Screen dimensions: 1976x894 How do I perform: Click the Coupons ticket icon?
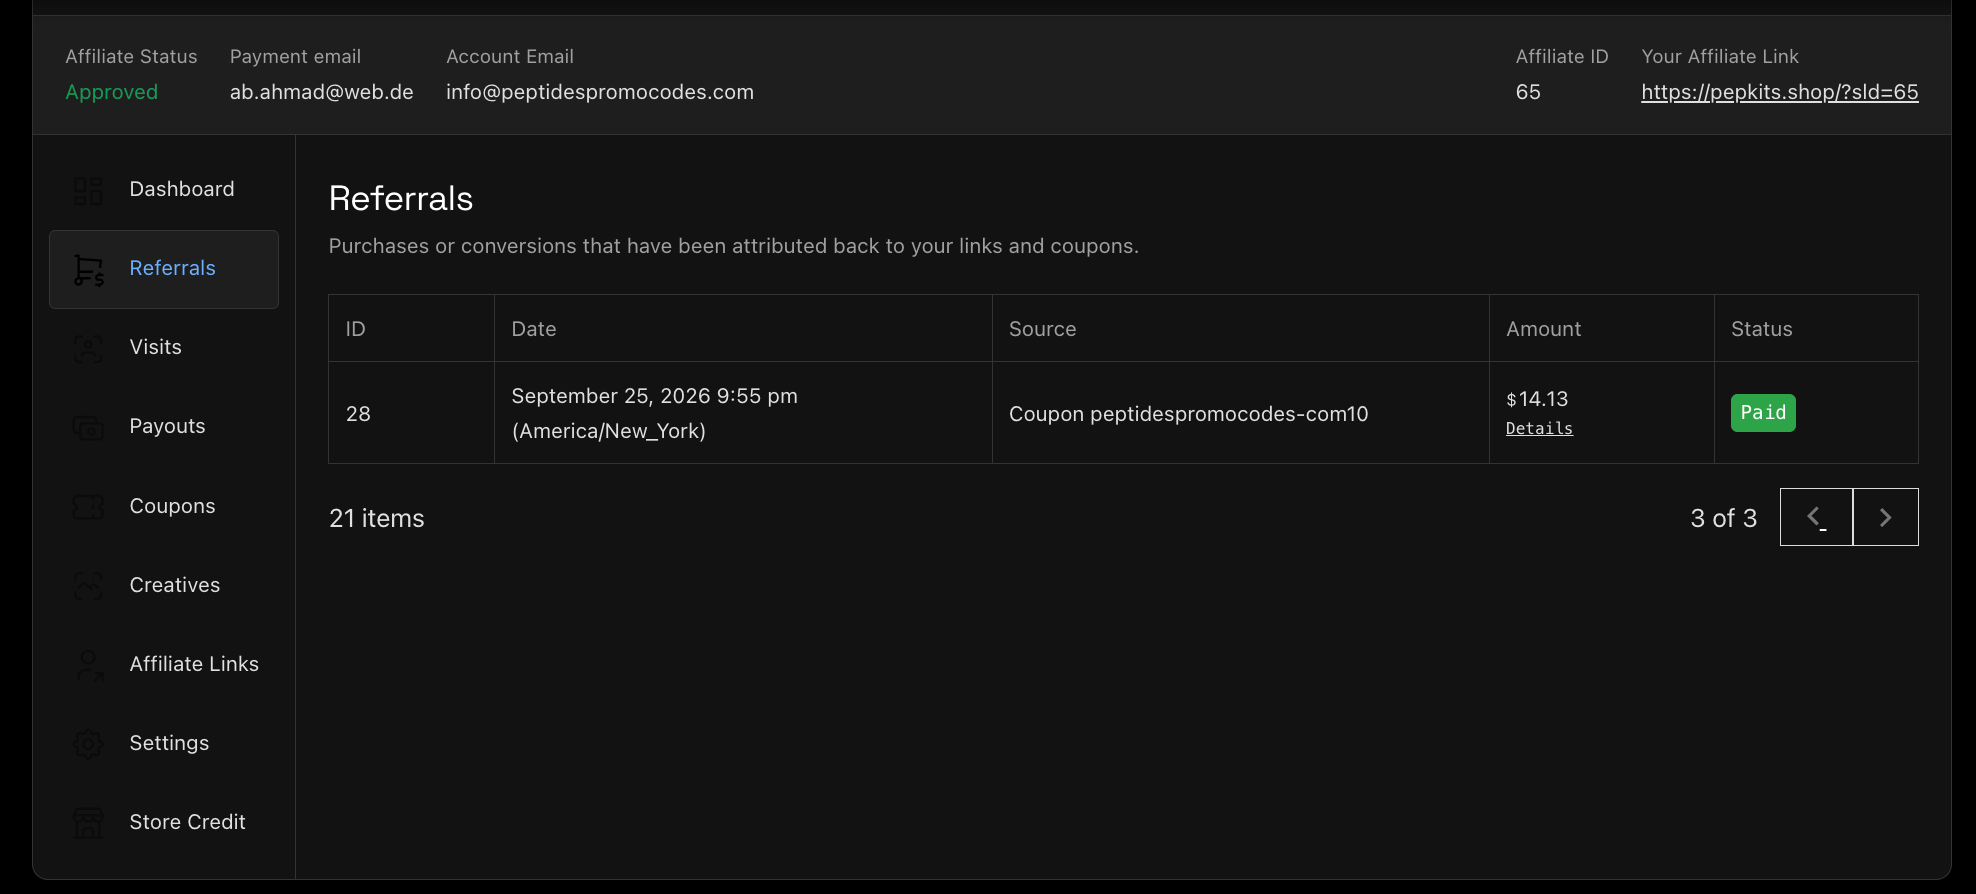[x=88, y=507]
